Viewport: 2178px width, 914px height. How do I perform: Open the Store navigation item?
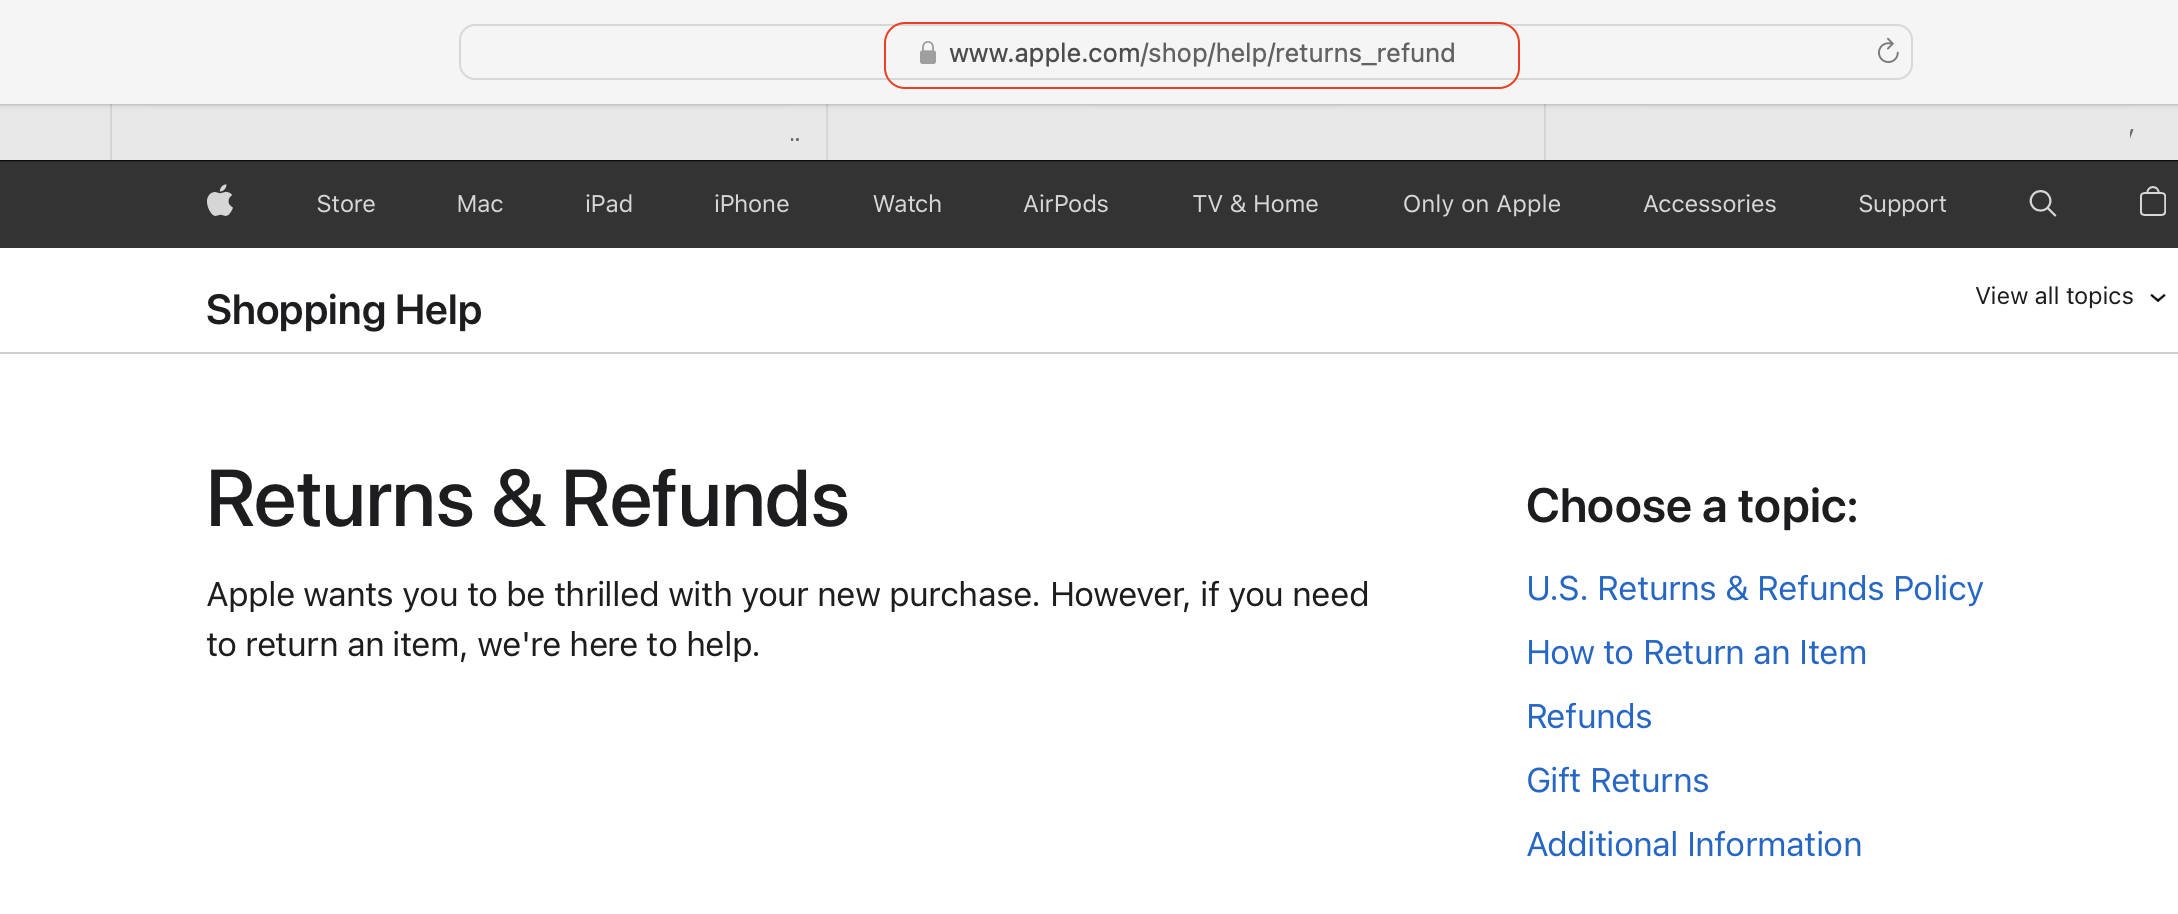345,203
